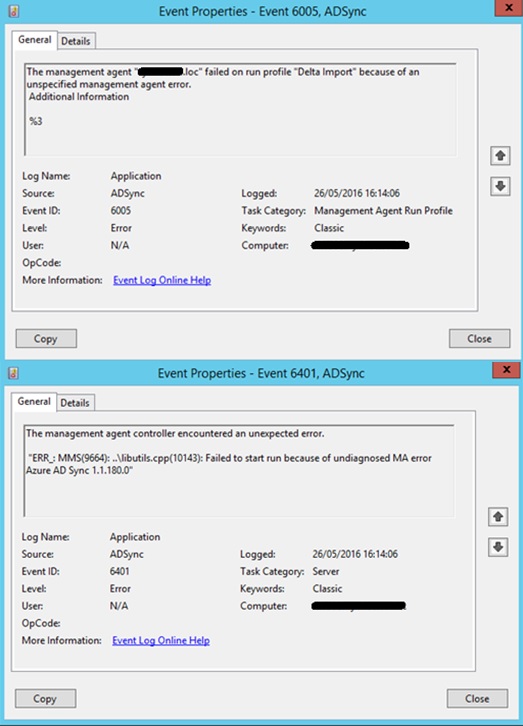Click inside the Delta Import error description box
This screenshot has width=523, height=726.
click(x=240, y=110)
